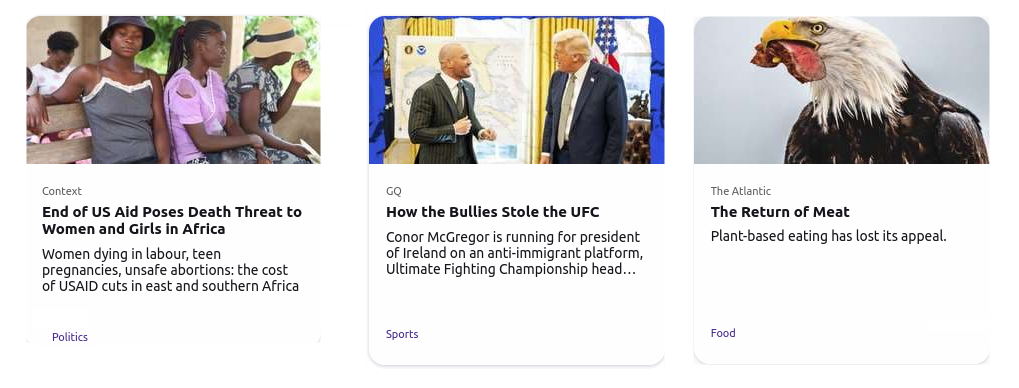Click the woman in pink shirt

(203, 97)
